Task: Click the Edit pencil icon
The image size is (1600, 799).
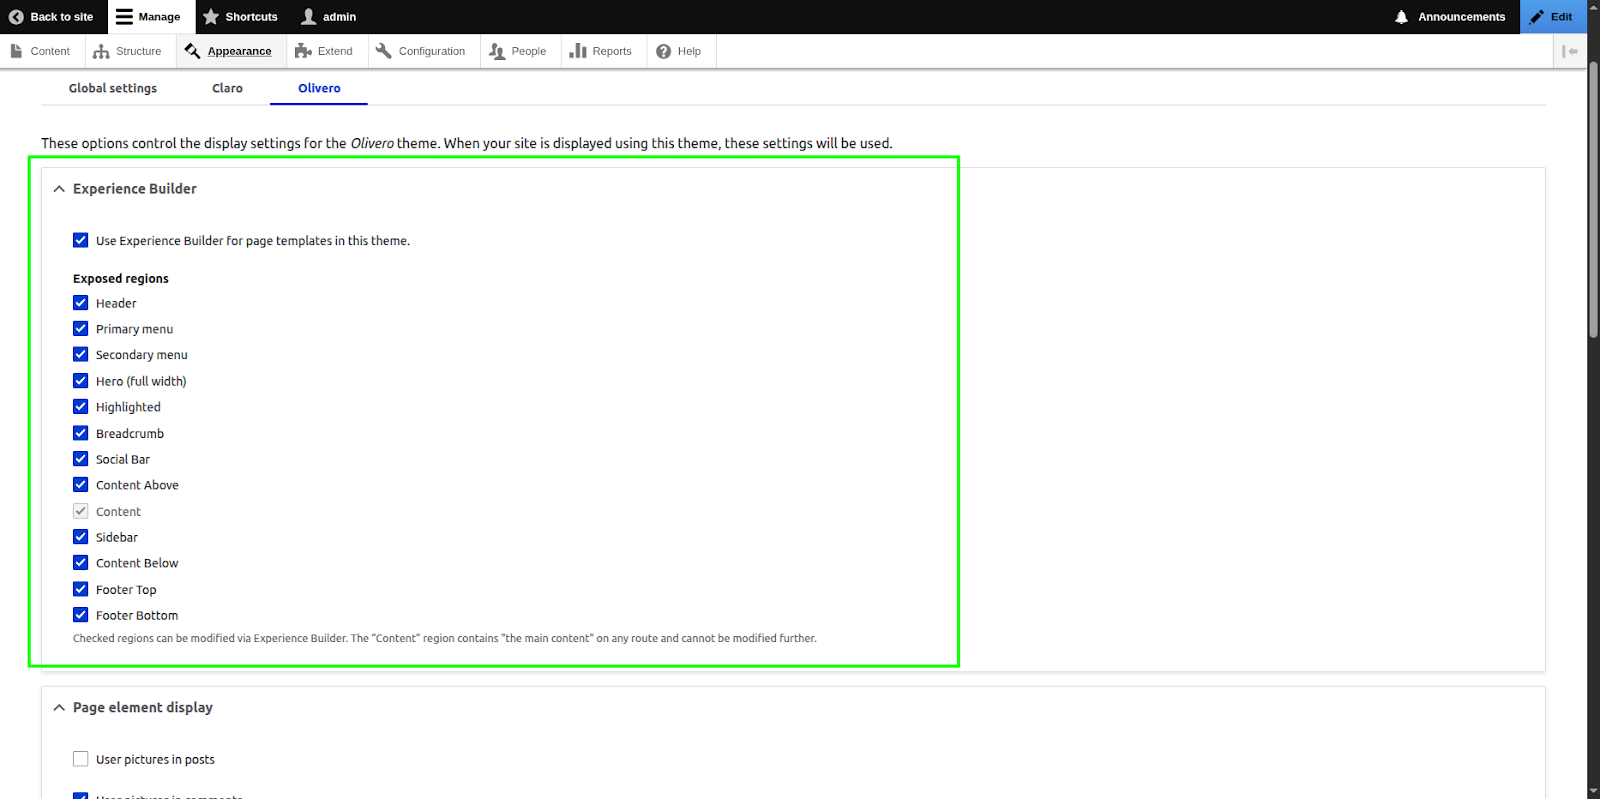Action: pos(1537,17)
